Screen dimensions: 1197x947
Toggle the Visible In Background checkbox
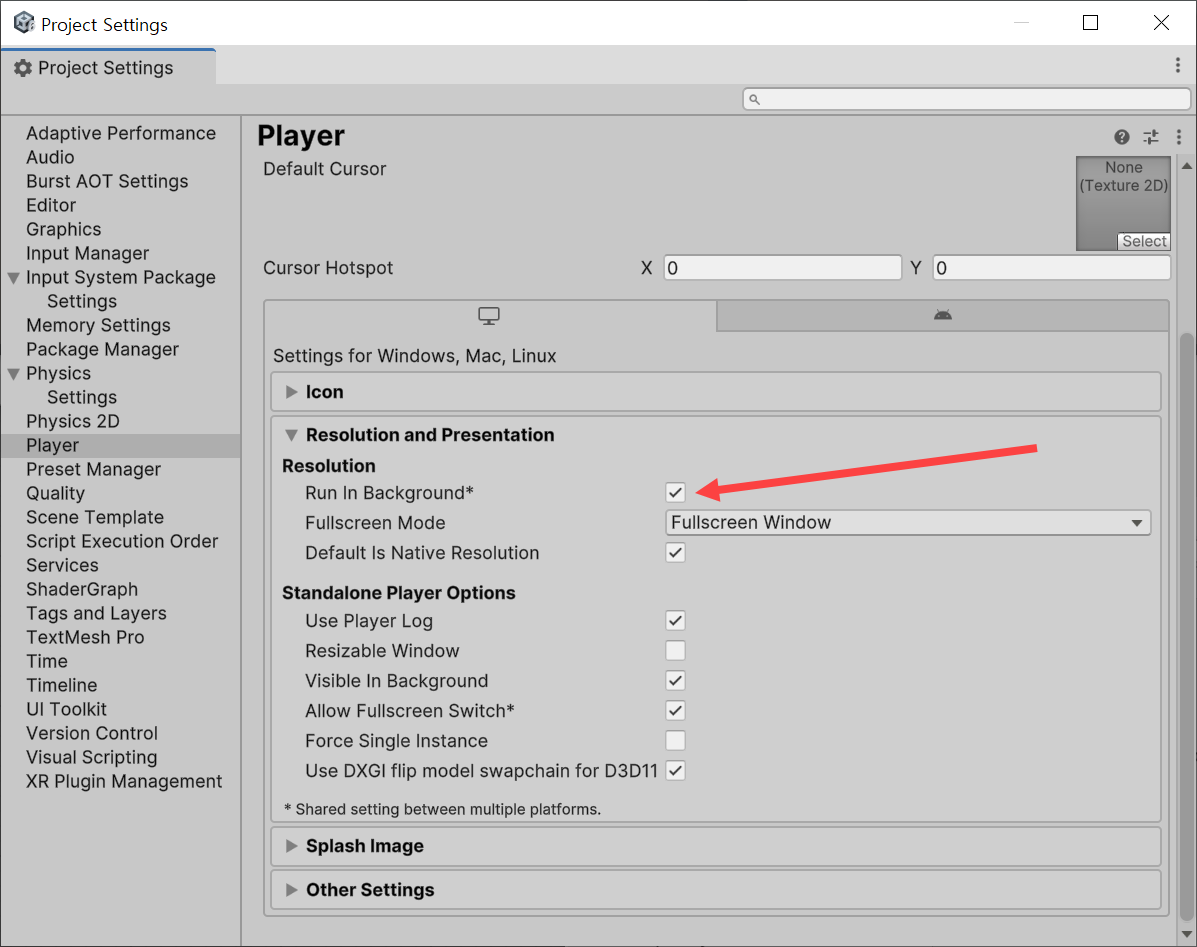pos(676,681)
